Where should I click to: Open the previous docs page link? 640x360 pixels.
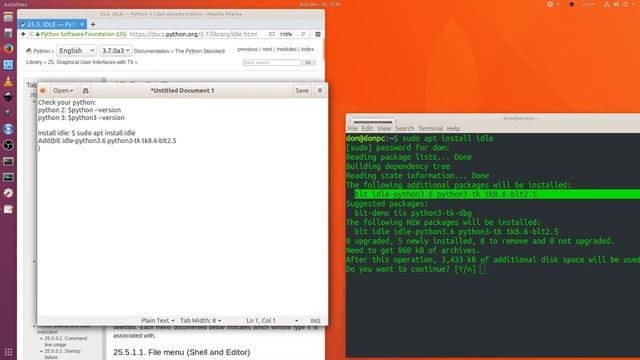coord(247,49)
